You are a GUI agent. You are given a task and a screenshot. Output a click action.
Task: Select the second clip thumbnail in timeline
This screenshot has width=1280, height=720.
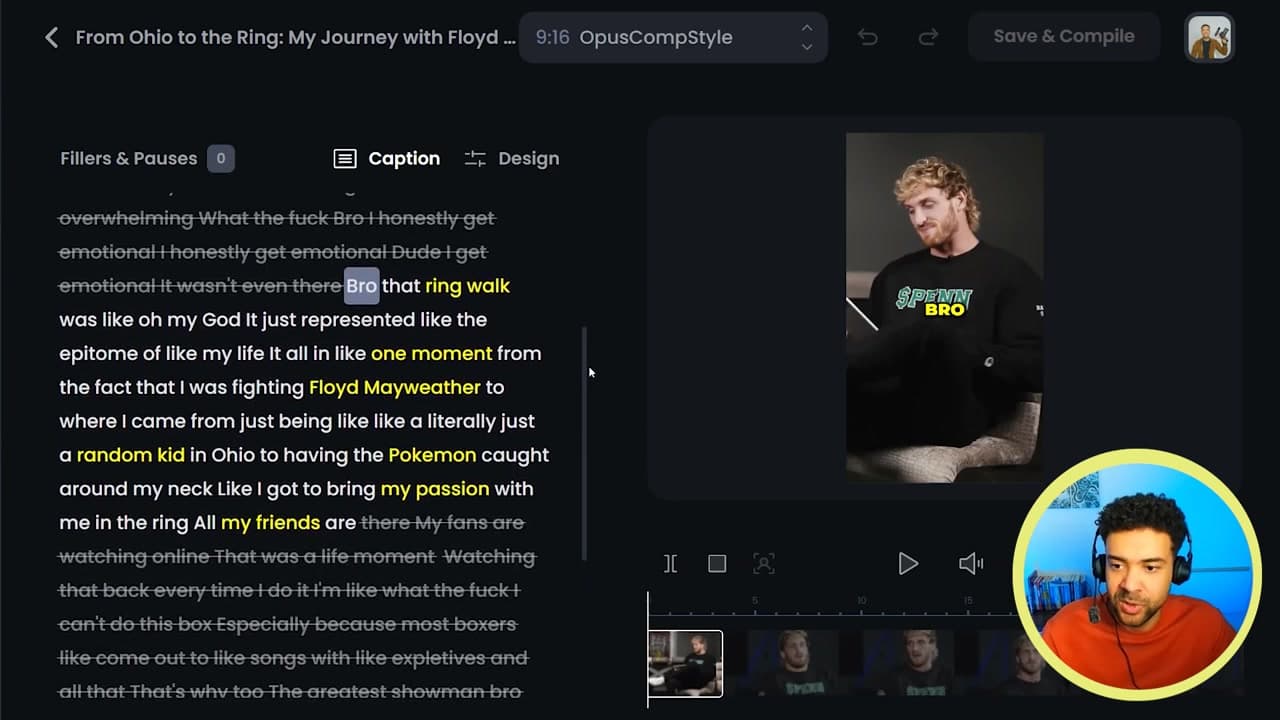[x=792, y=662]
